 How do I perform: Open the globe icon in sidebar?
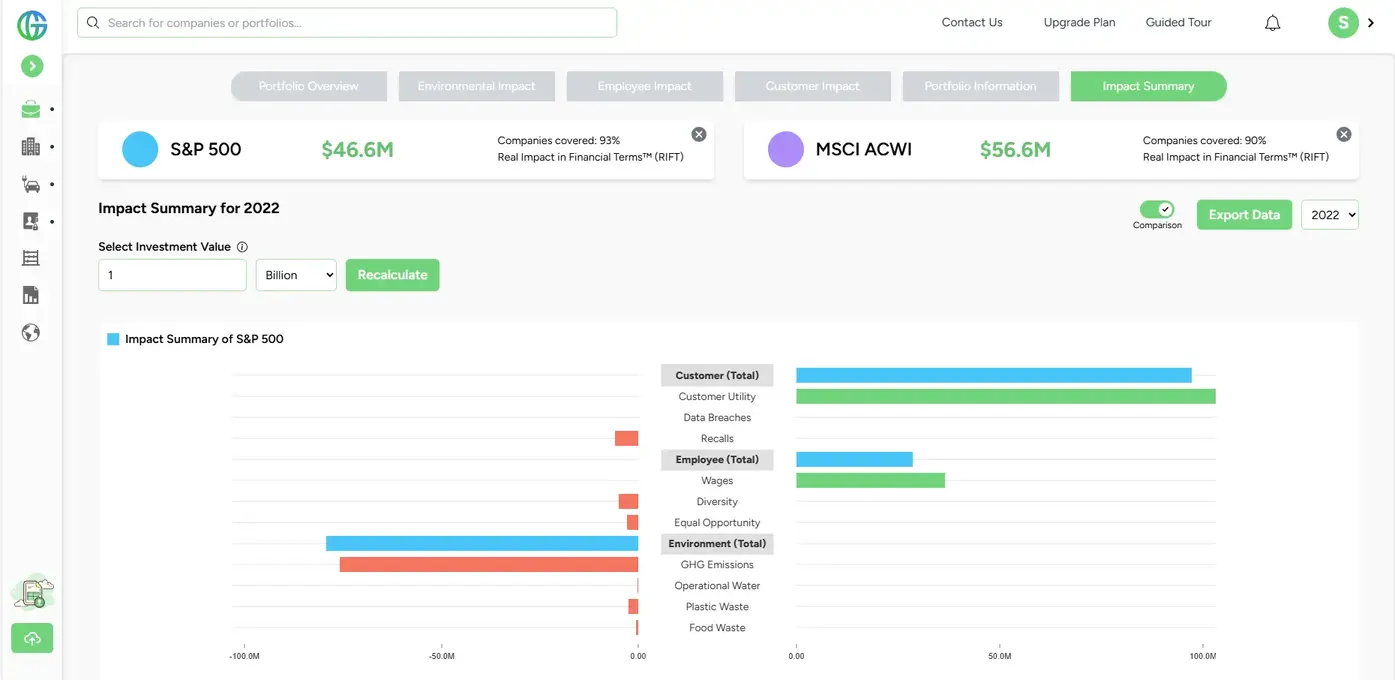(x=31, y=332)
